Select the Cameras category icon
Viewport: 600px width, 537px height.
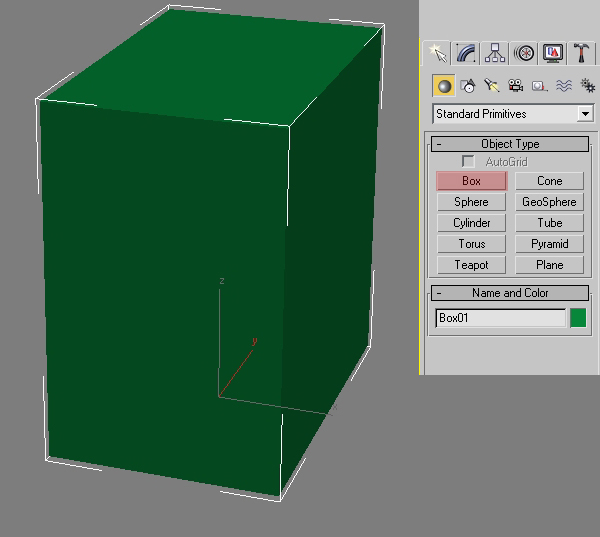tap(515, 86)
